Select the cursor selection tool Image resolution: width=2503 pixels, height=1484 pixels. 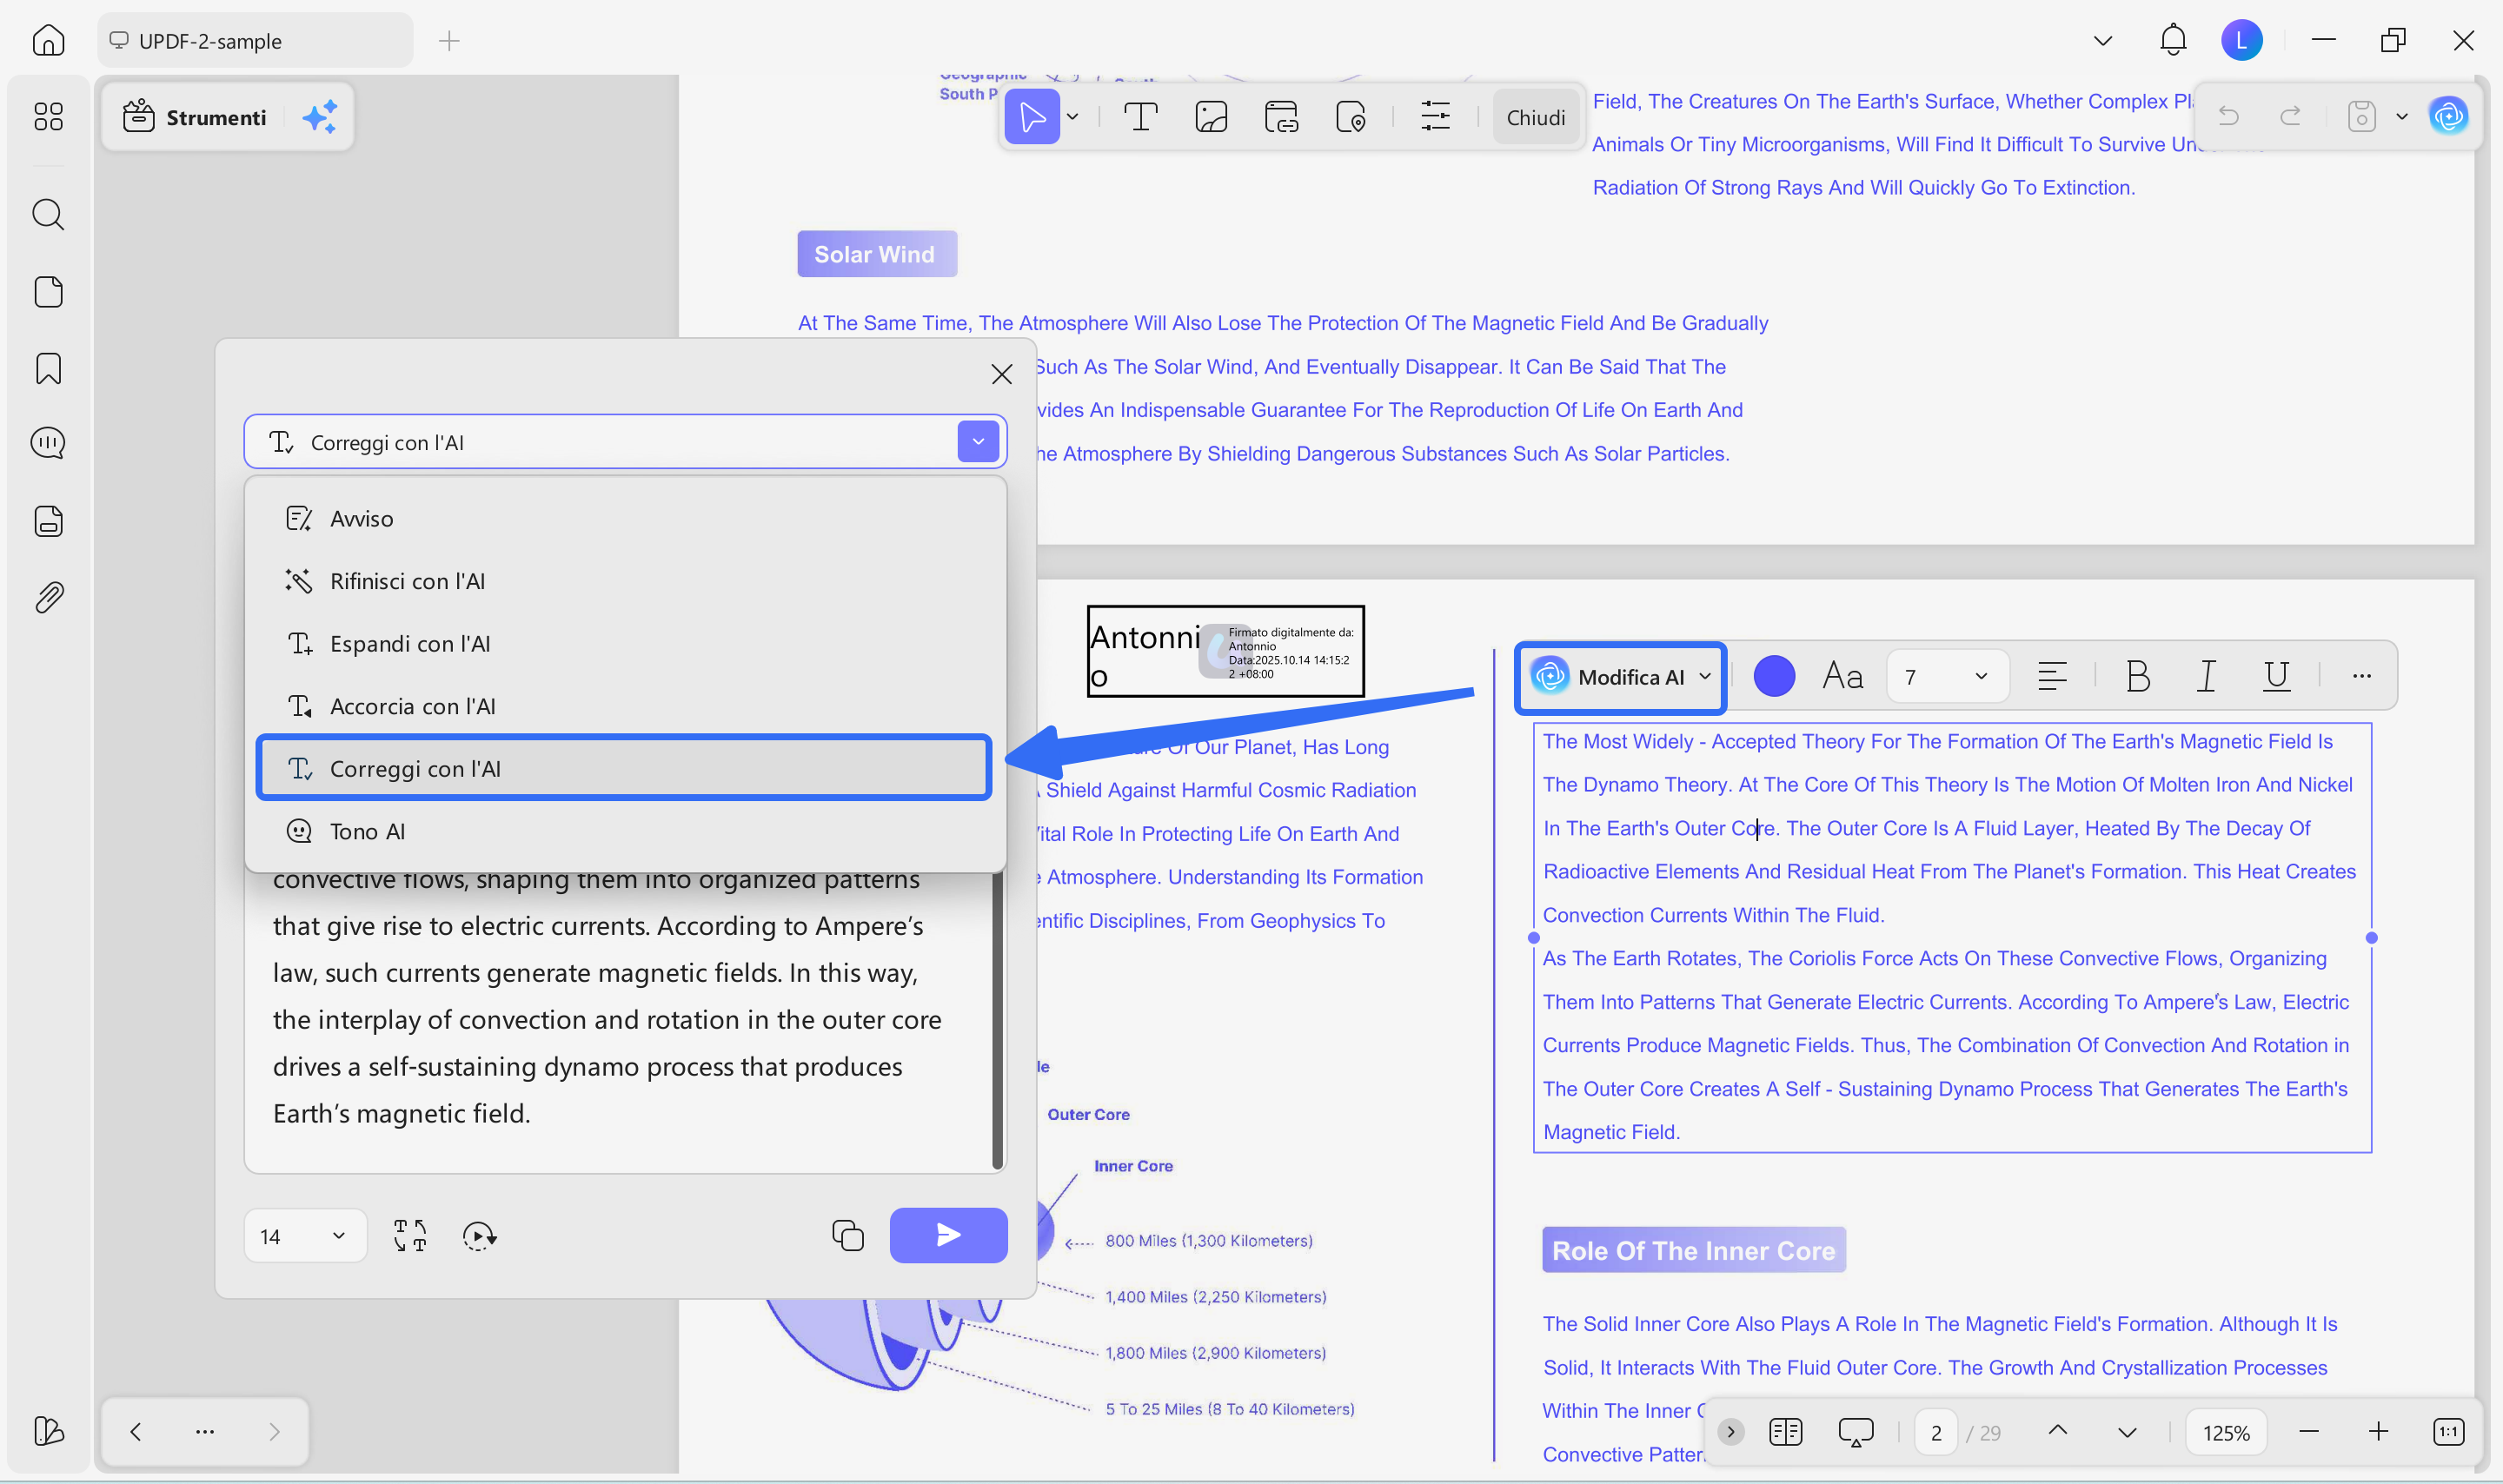[1031, 117]
